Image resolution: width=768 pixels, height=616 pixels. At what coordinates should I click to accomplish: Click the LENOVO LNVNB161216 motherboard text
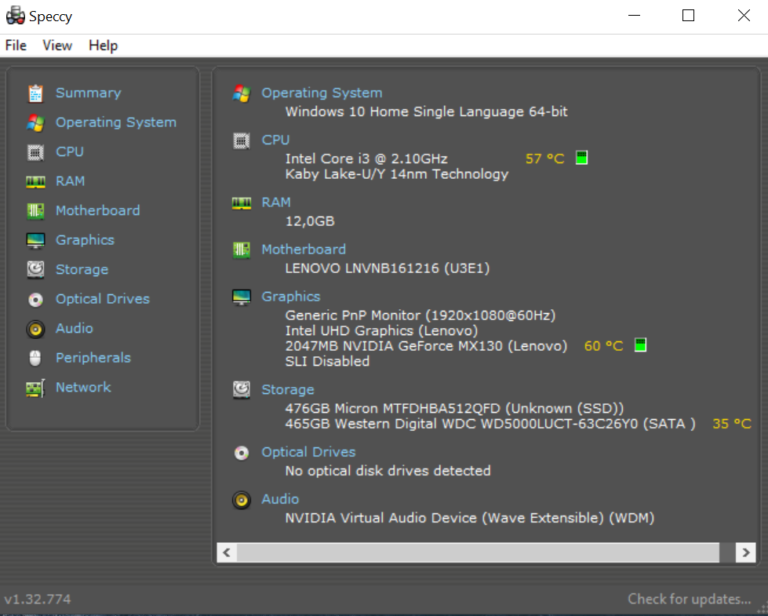387,268
